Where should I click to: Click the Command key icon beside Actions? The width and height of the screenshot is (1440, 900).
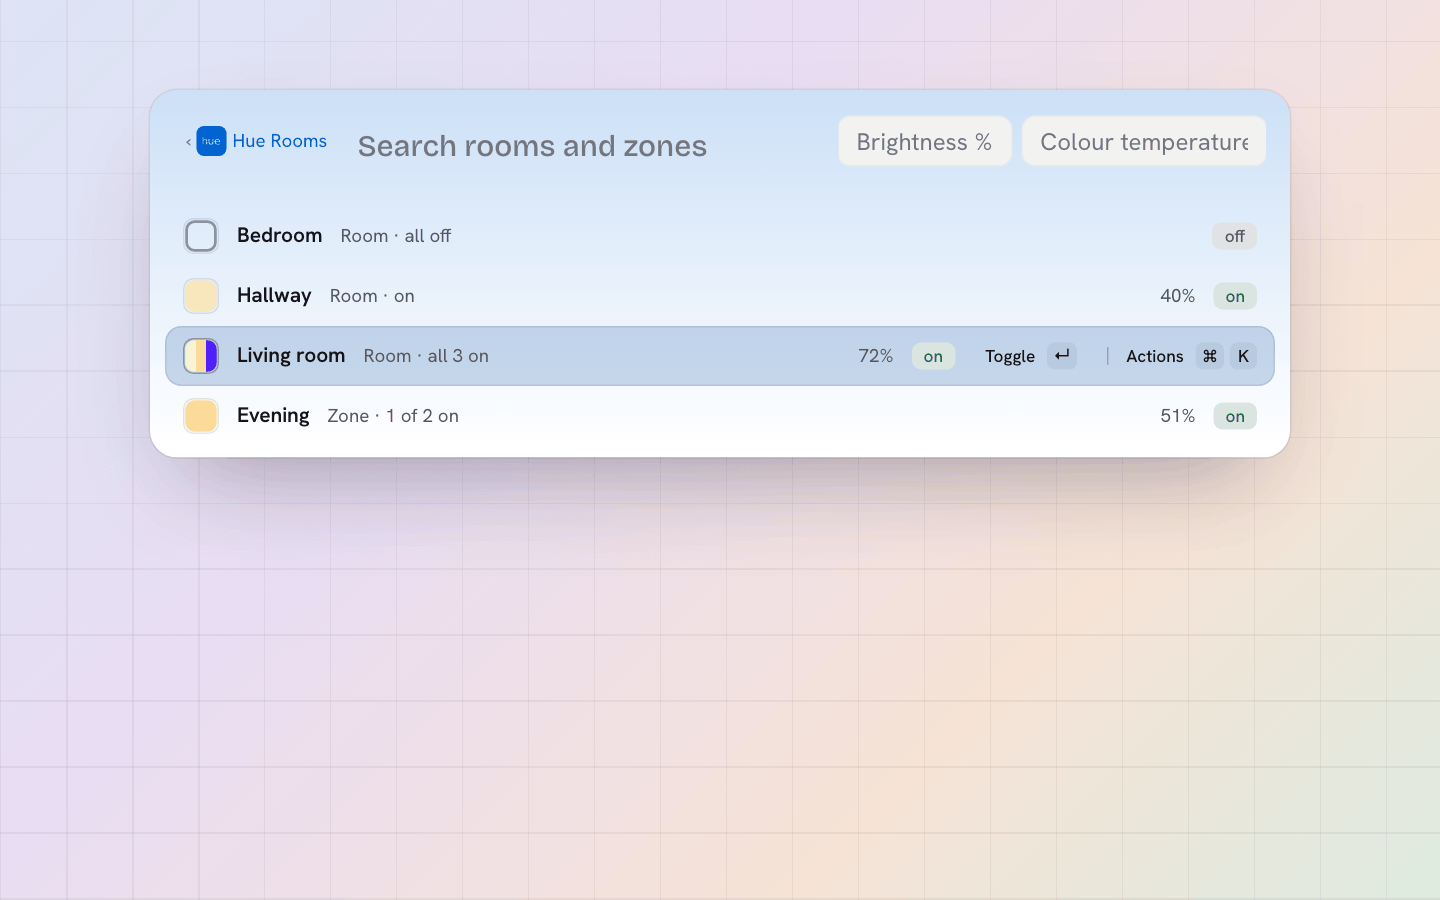click(1210, 356)
